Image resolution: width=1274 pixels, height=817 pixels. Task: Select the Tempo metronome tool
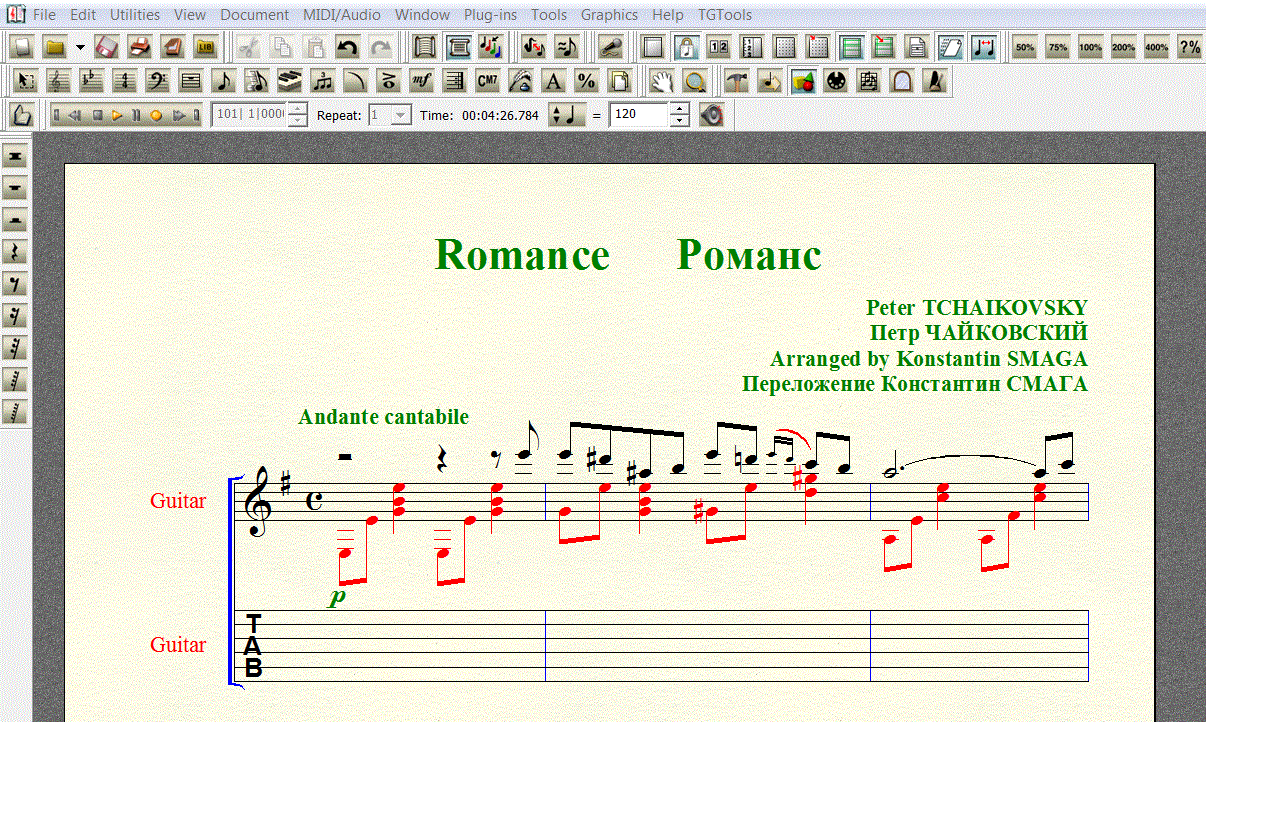click(934, 81)
